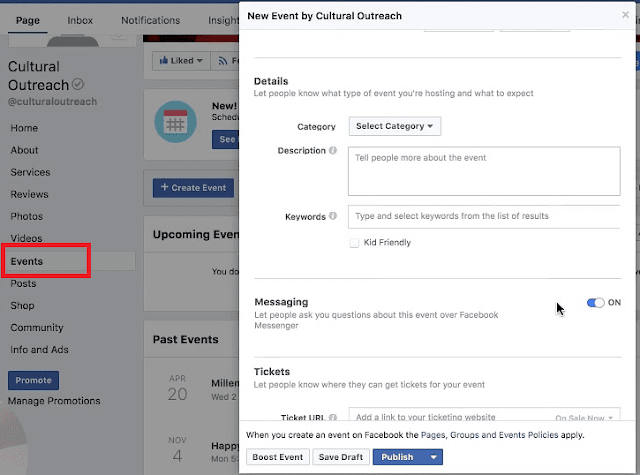
Task: Click the Ticket URL info icon
Action: (x=332, y=417)
